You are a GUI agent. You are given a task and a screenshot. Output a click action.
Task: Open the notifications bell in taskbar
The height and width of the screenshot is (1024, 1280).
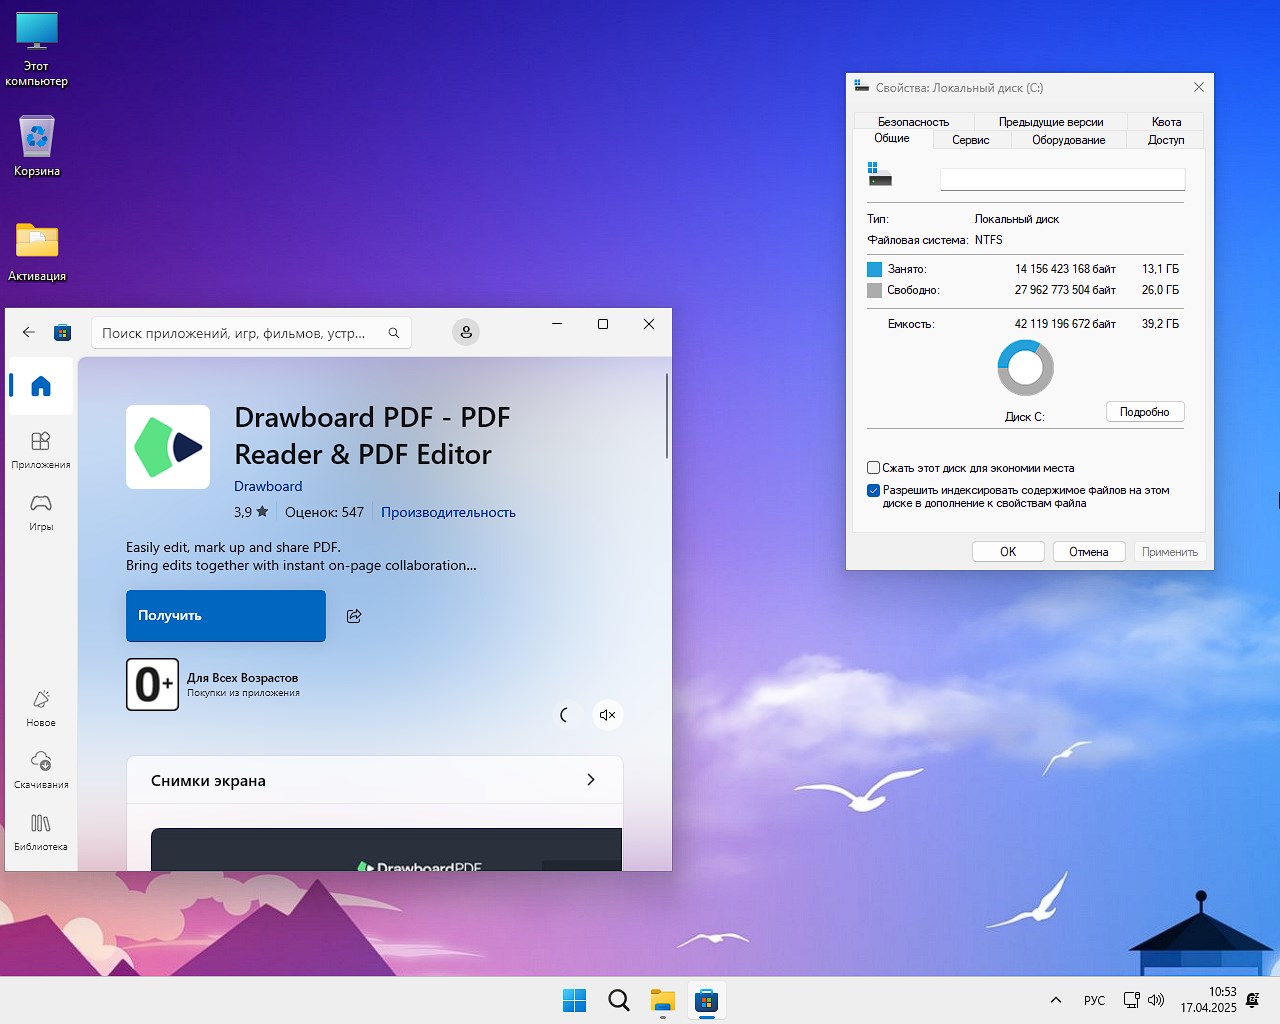click(x=1253, y=1000)
